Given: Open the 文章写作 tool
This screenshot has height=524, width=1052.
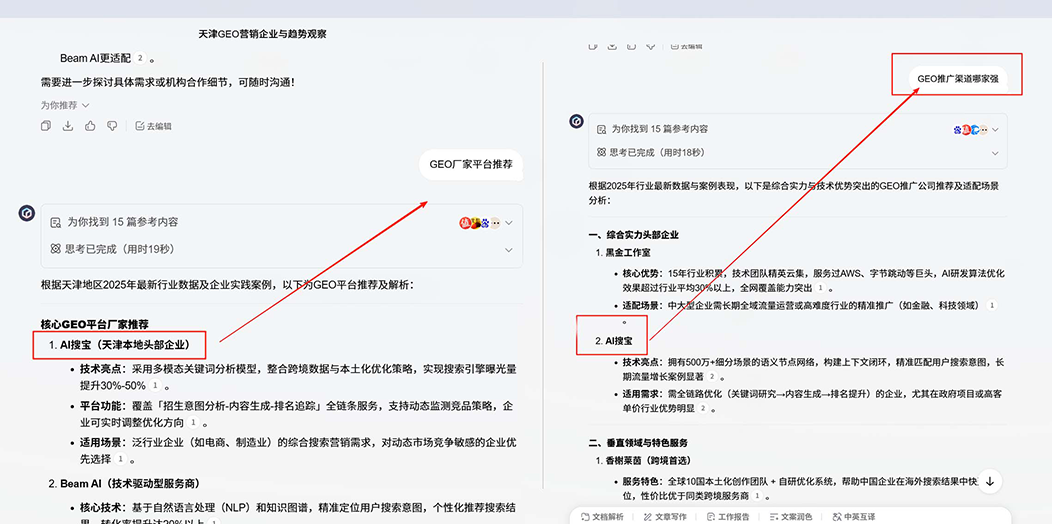Looking at the screenshot, I should tap(665, 517).
